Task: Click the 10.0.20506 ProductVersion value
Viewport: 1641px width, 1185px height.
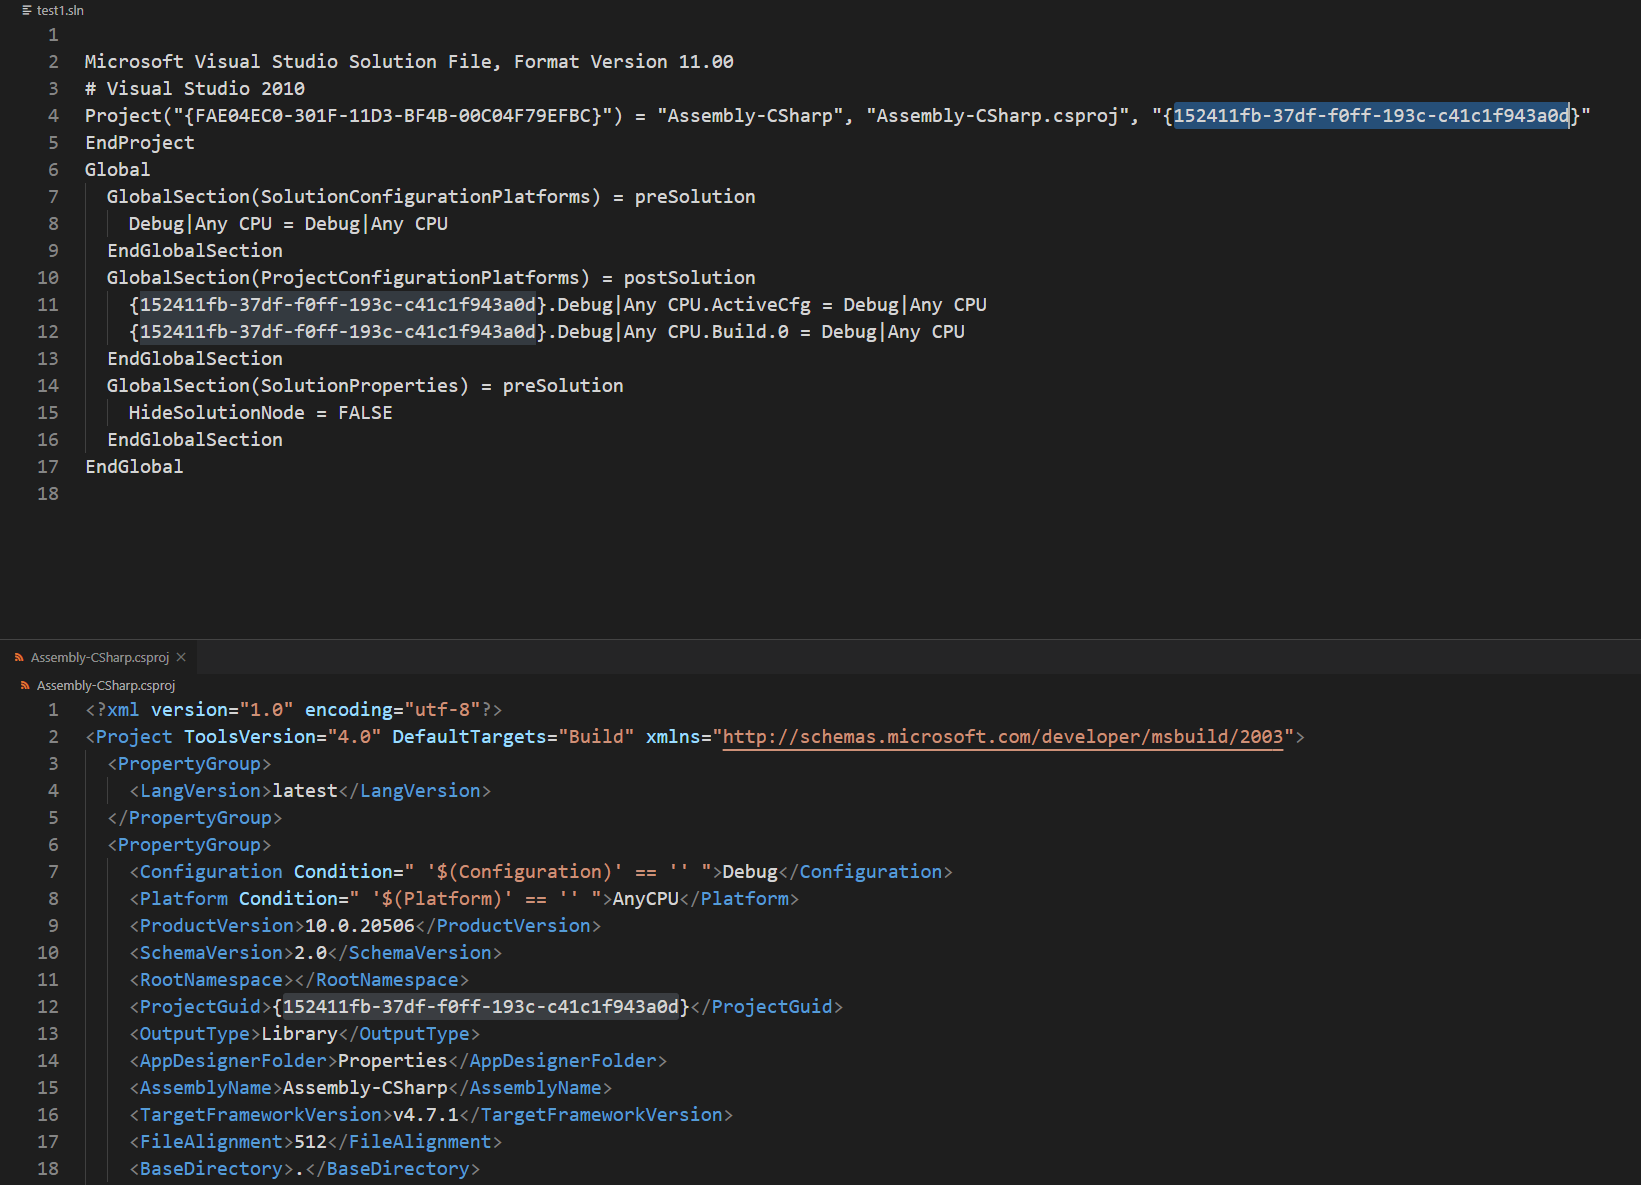Action: pyautogui.click(x=359, y=926)
